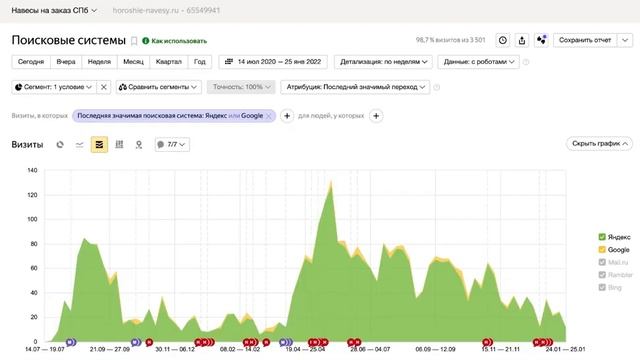The height and width of the screenshot is (360, 640).
Task: Click the filter chip Последняя значимая поисковая система
Action: tap(170, 116)
